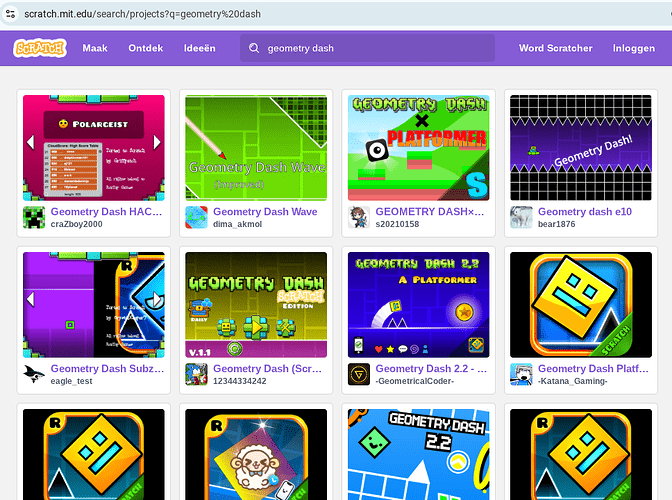Click sheep character project thumbnail
The image size is (672, 500).
256,454
